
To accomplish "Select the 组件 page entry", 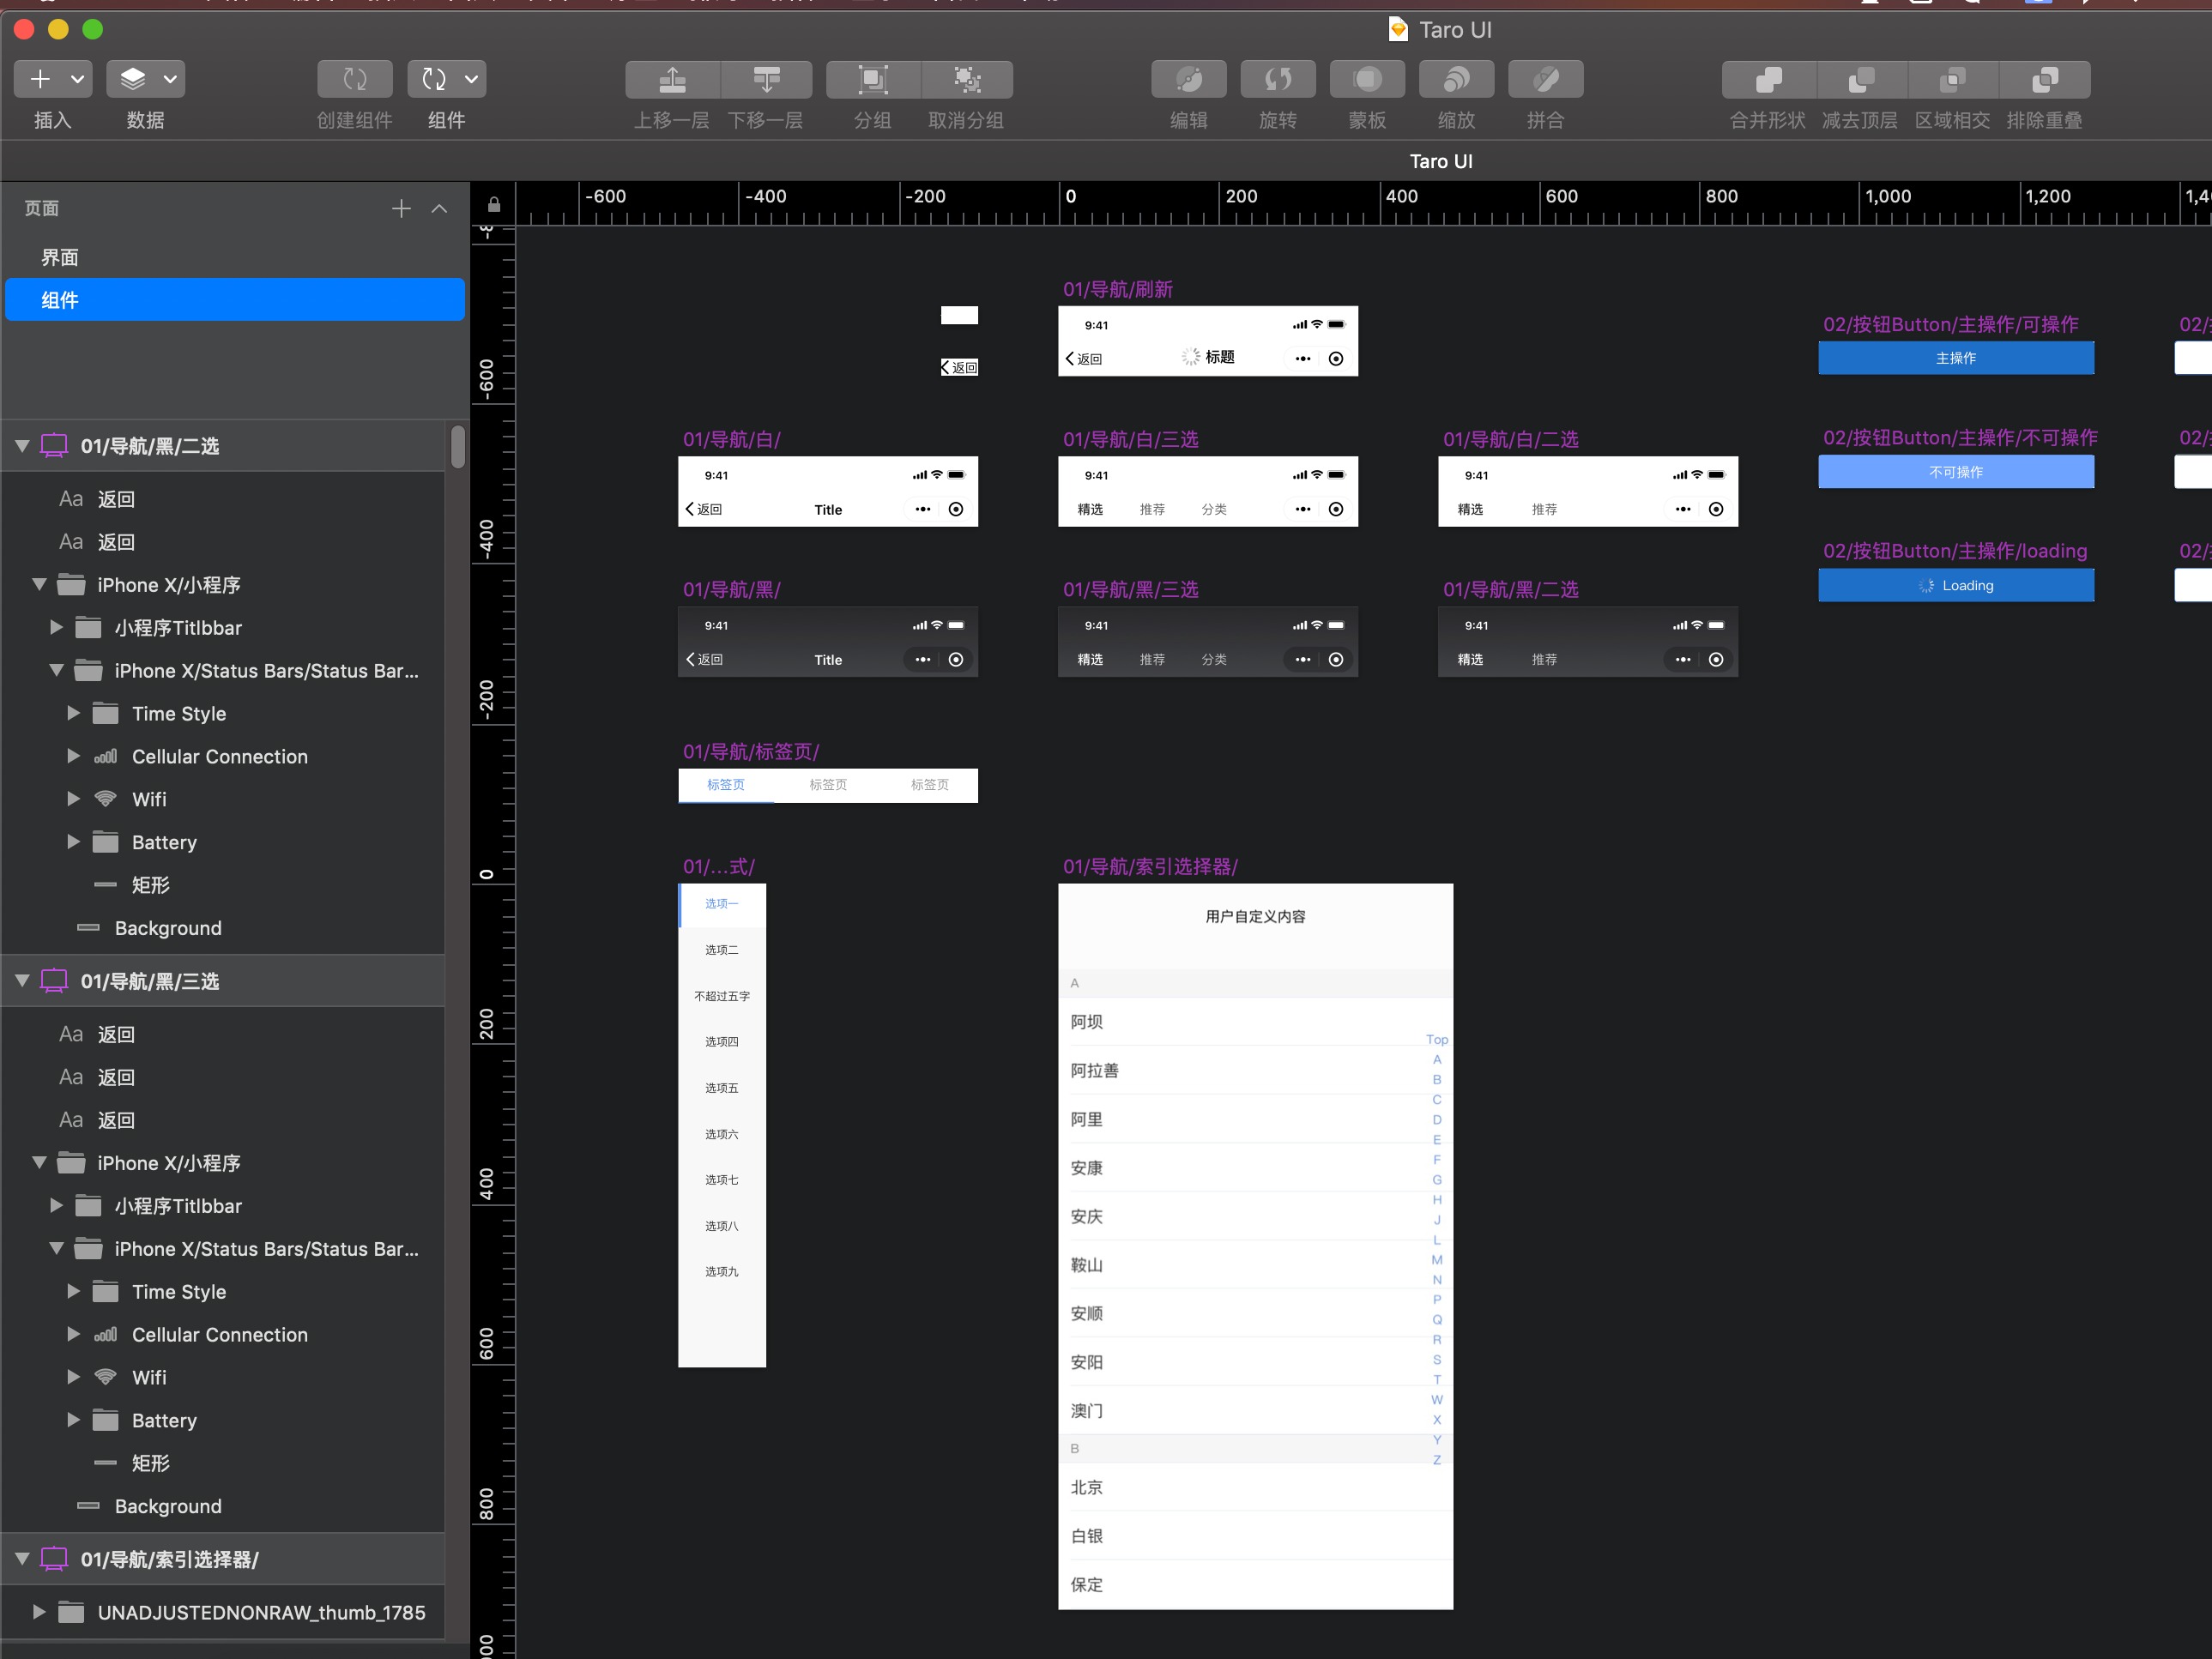I will tap(60, 299).
